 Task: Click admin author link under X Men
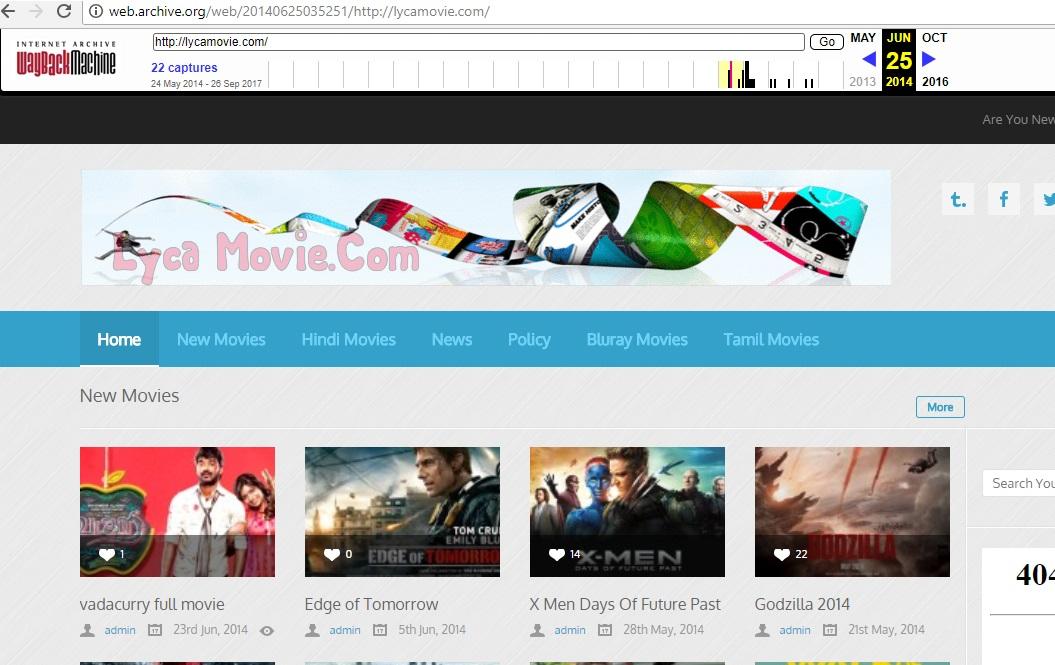(570, 630)
